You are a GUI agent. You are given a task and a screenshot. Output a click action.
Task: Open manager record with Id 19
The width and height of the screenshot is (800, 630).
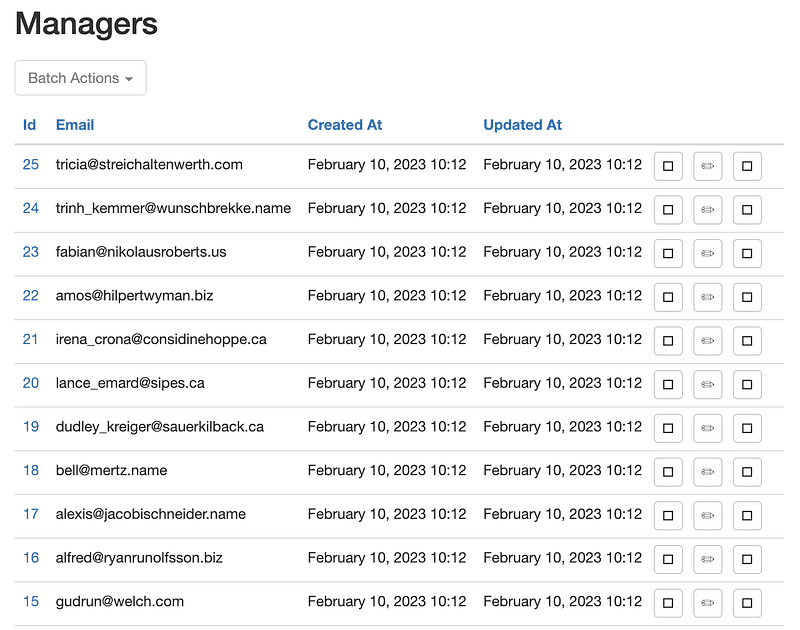tap(30, 427)
